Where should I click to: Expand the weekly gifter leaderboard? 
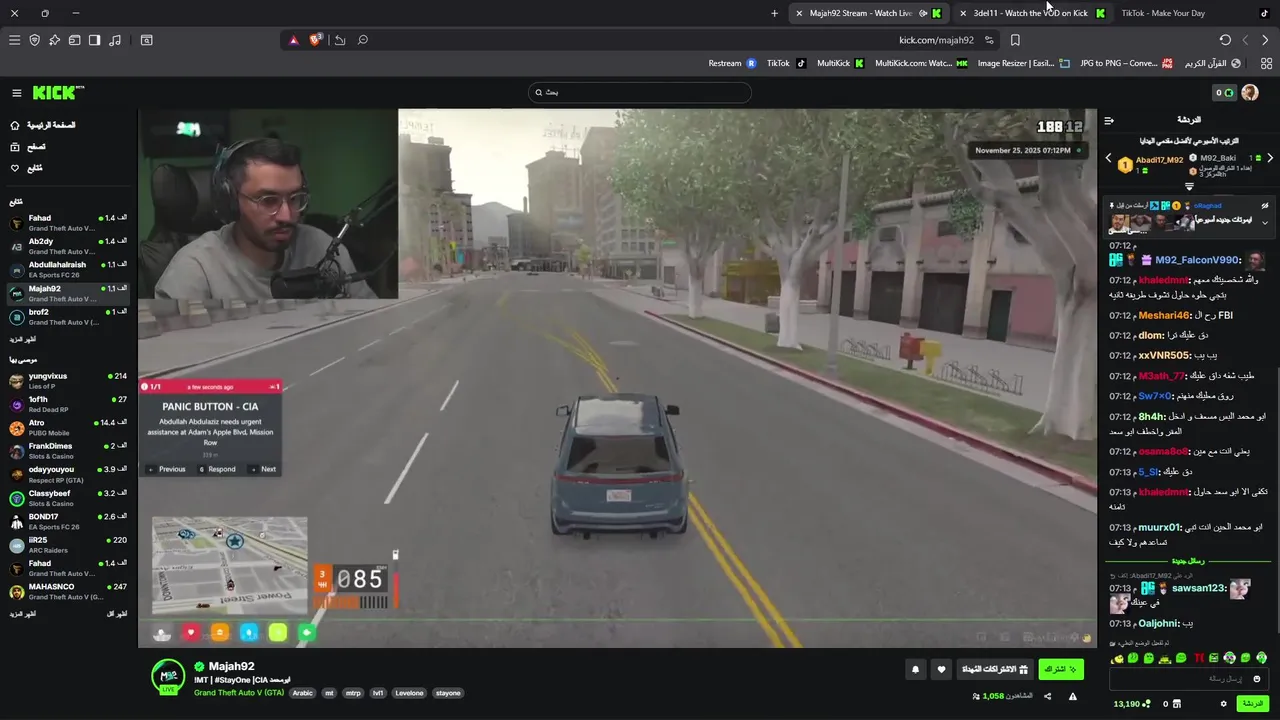1189,187
